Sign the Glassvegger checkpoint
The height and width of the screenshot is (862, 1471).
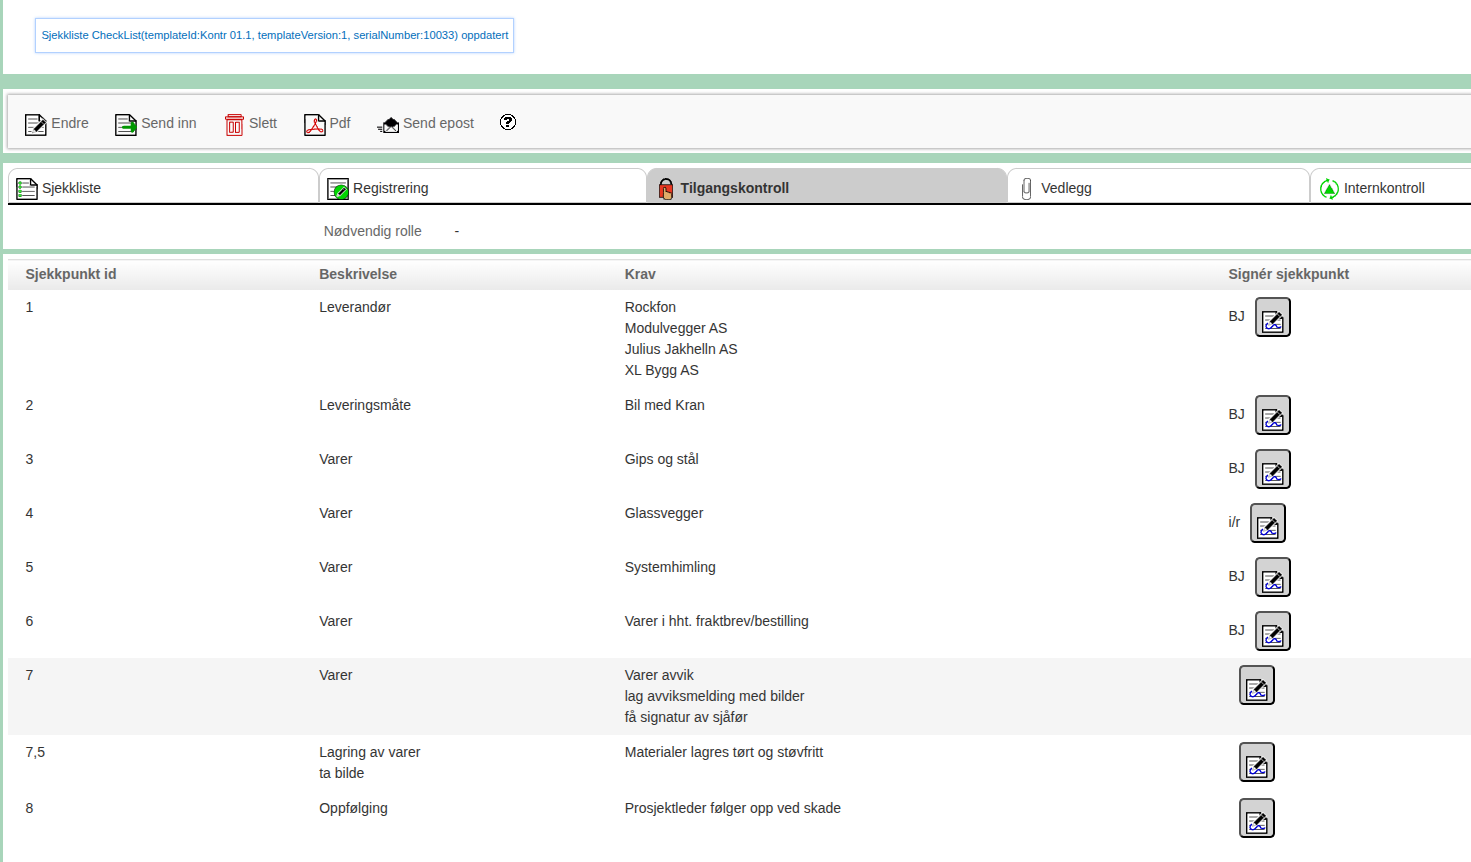click(x=1267, y=522)
